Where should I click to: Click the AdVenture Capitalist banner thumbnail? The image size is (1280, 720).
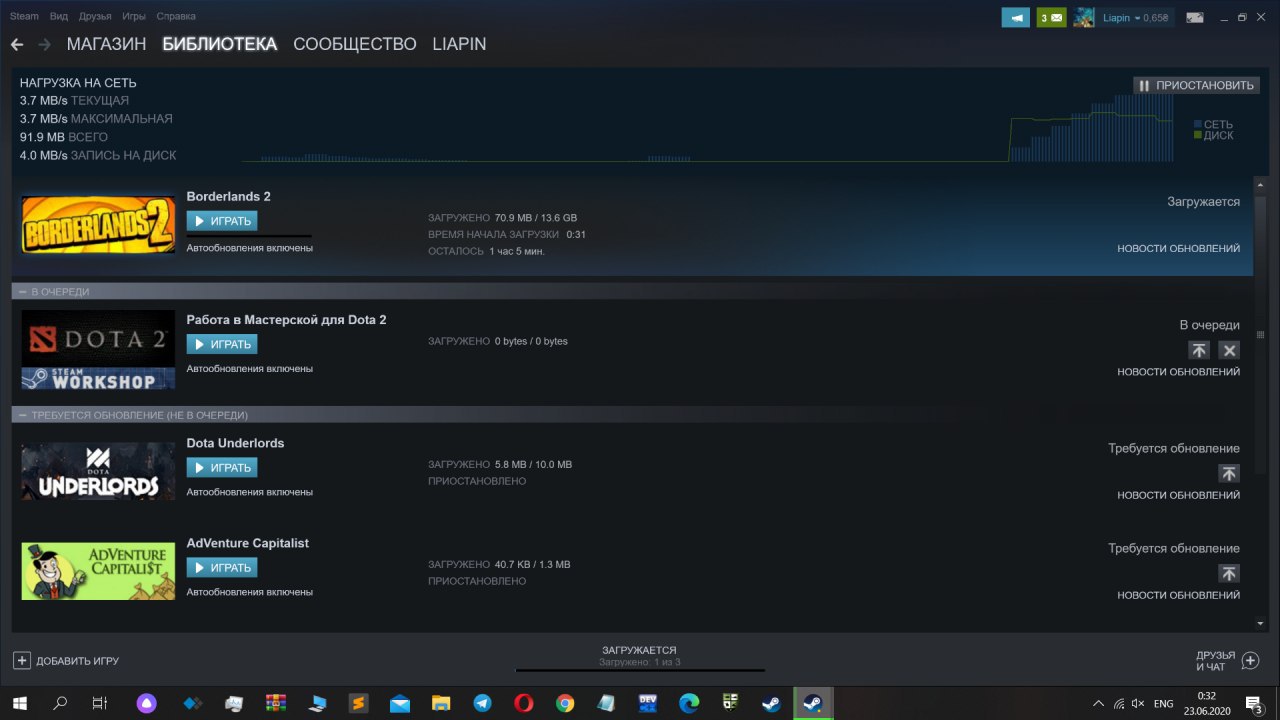(x=98, y=571)
